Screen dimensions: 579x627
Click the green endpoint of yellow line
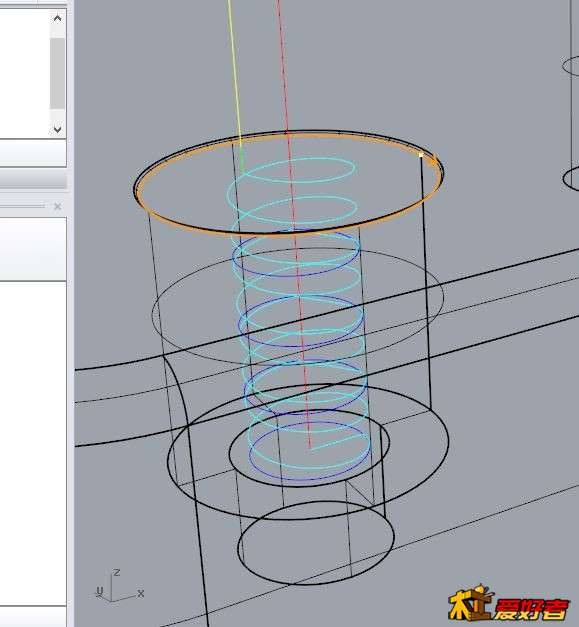click(241, 163)
